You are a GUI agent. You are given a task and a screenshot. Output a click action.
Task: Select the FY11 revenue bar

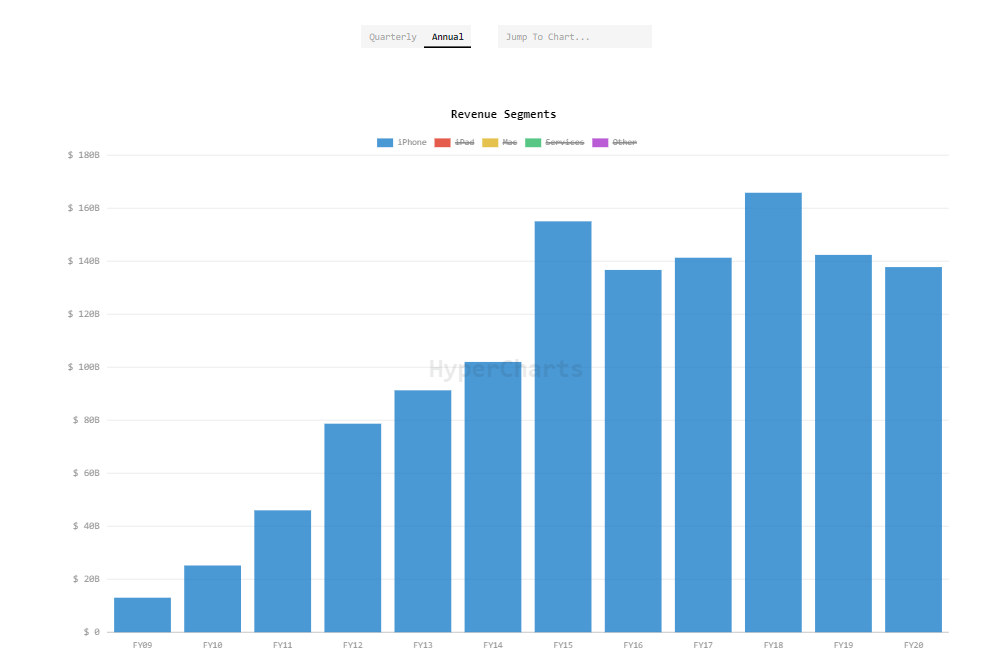click(x=283, y=571)
